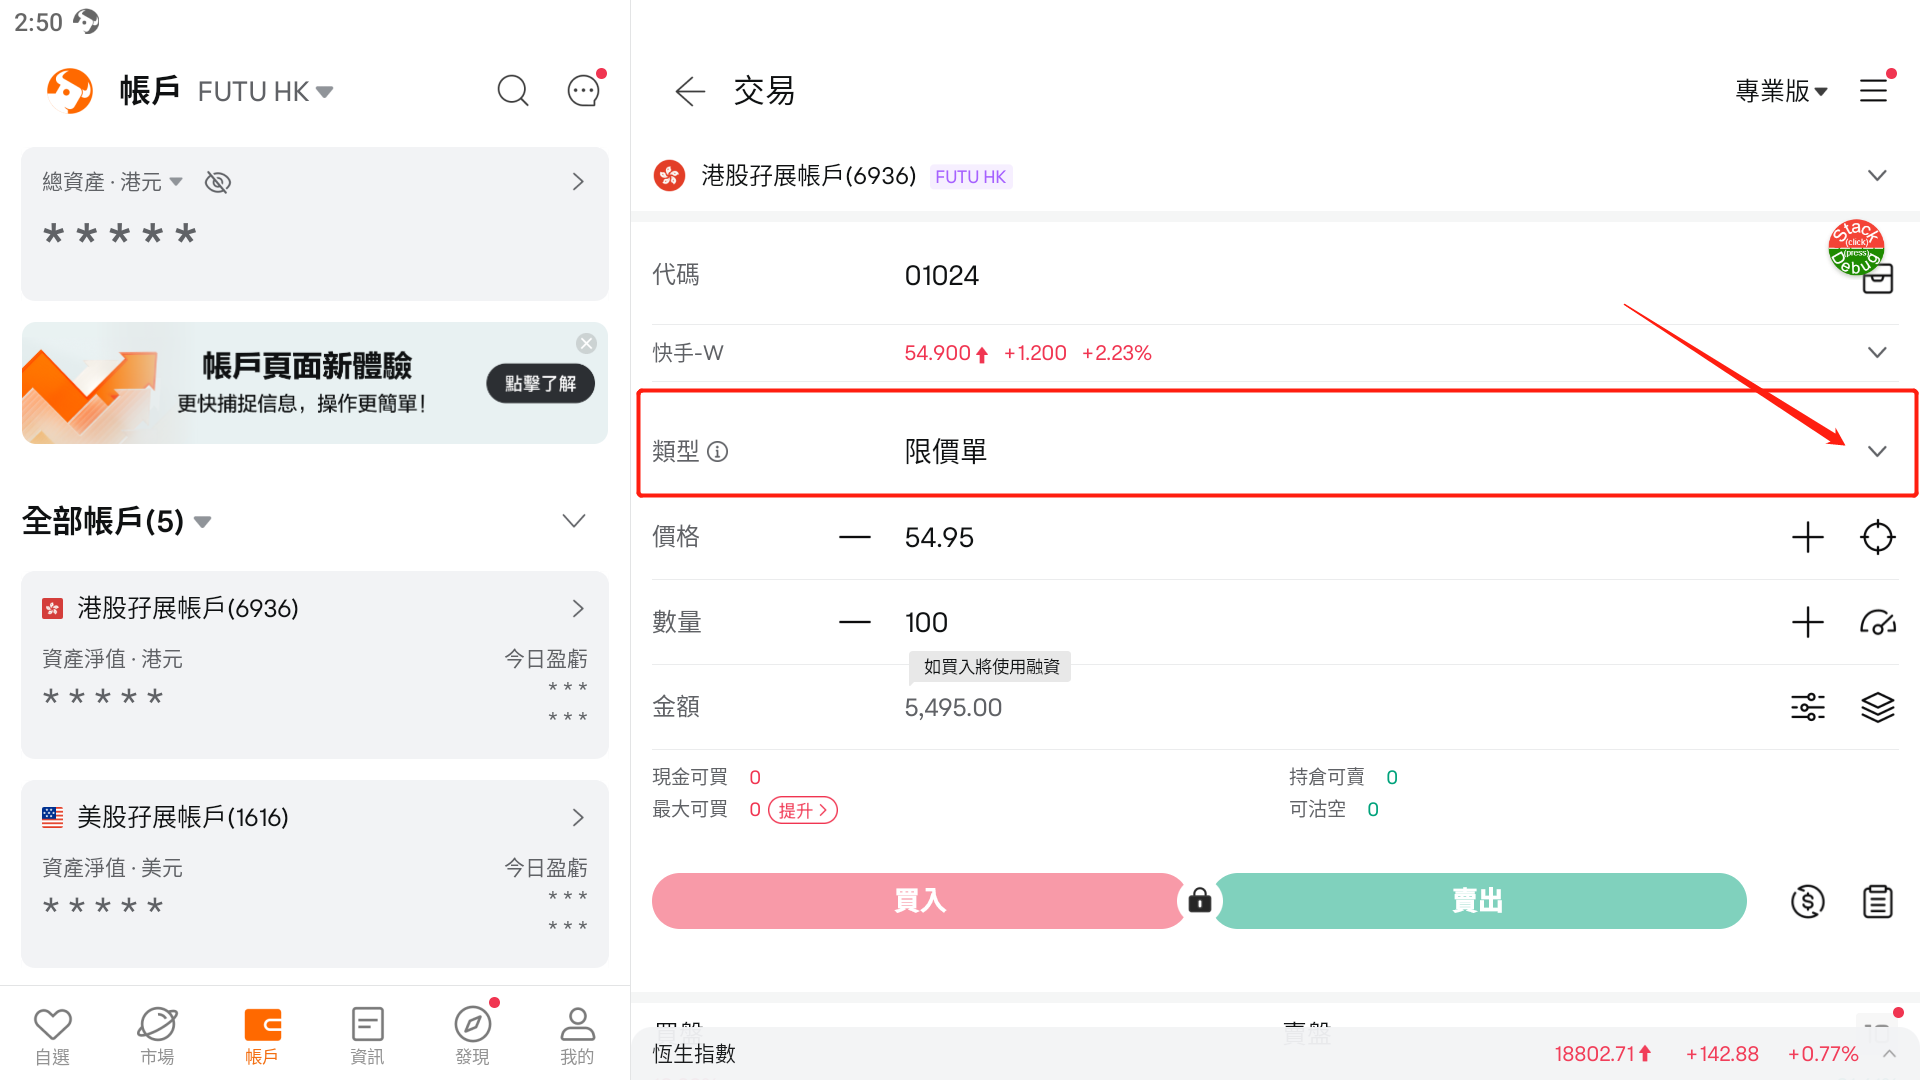
Task: Switch to 資訊 news tab
Action: pos(367,1036)
